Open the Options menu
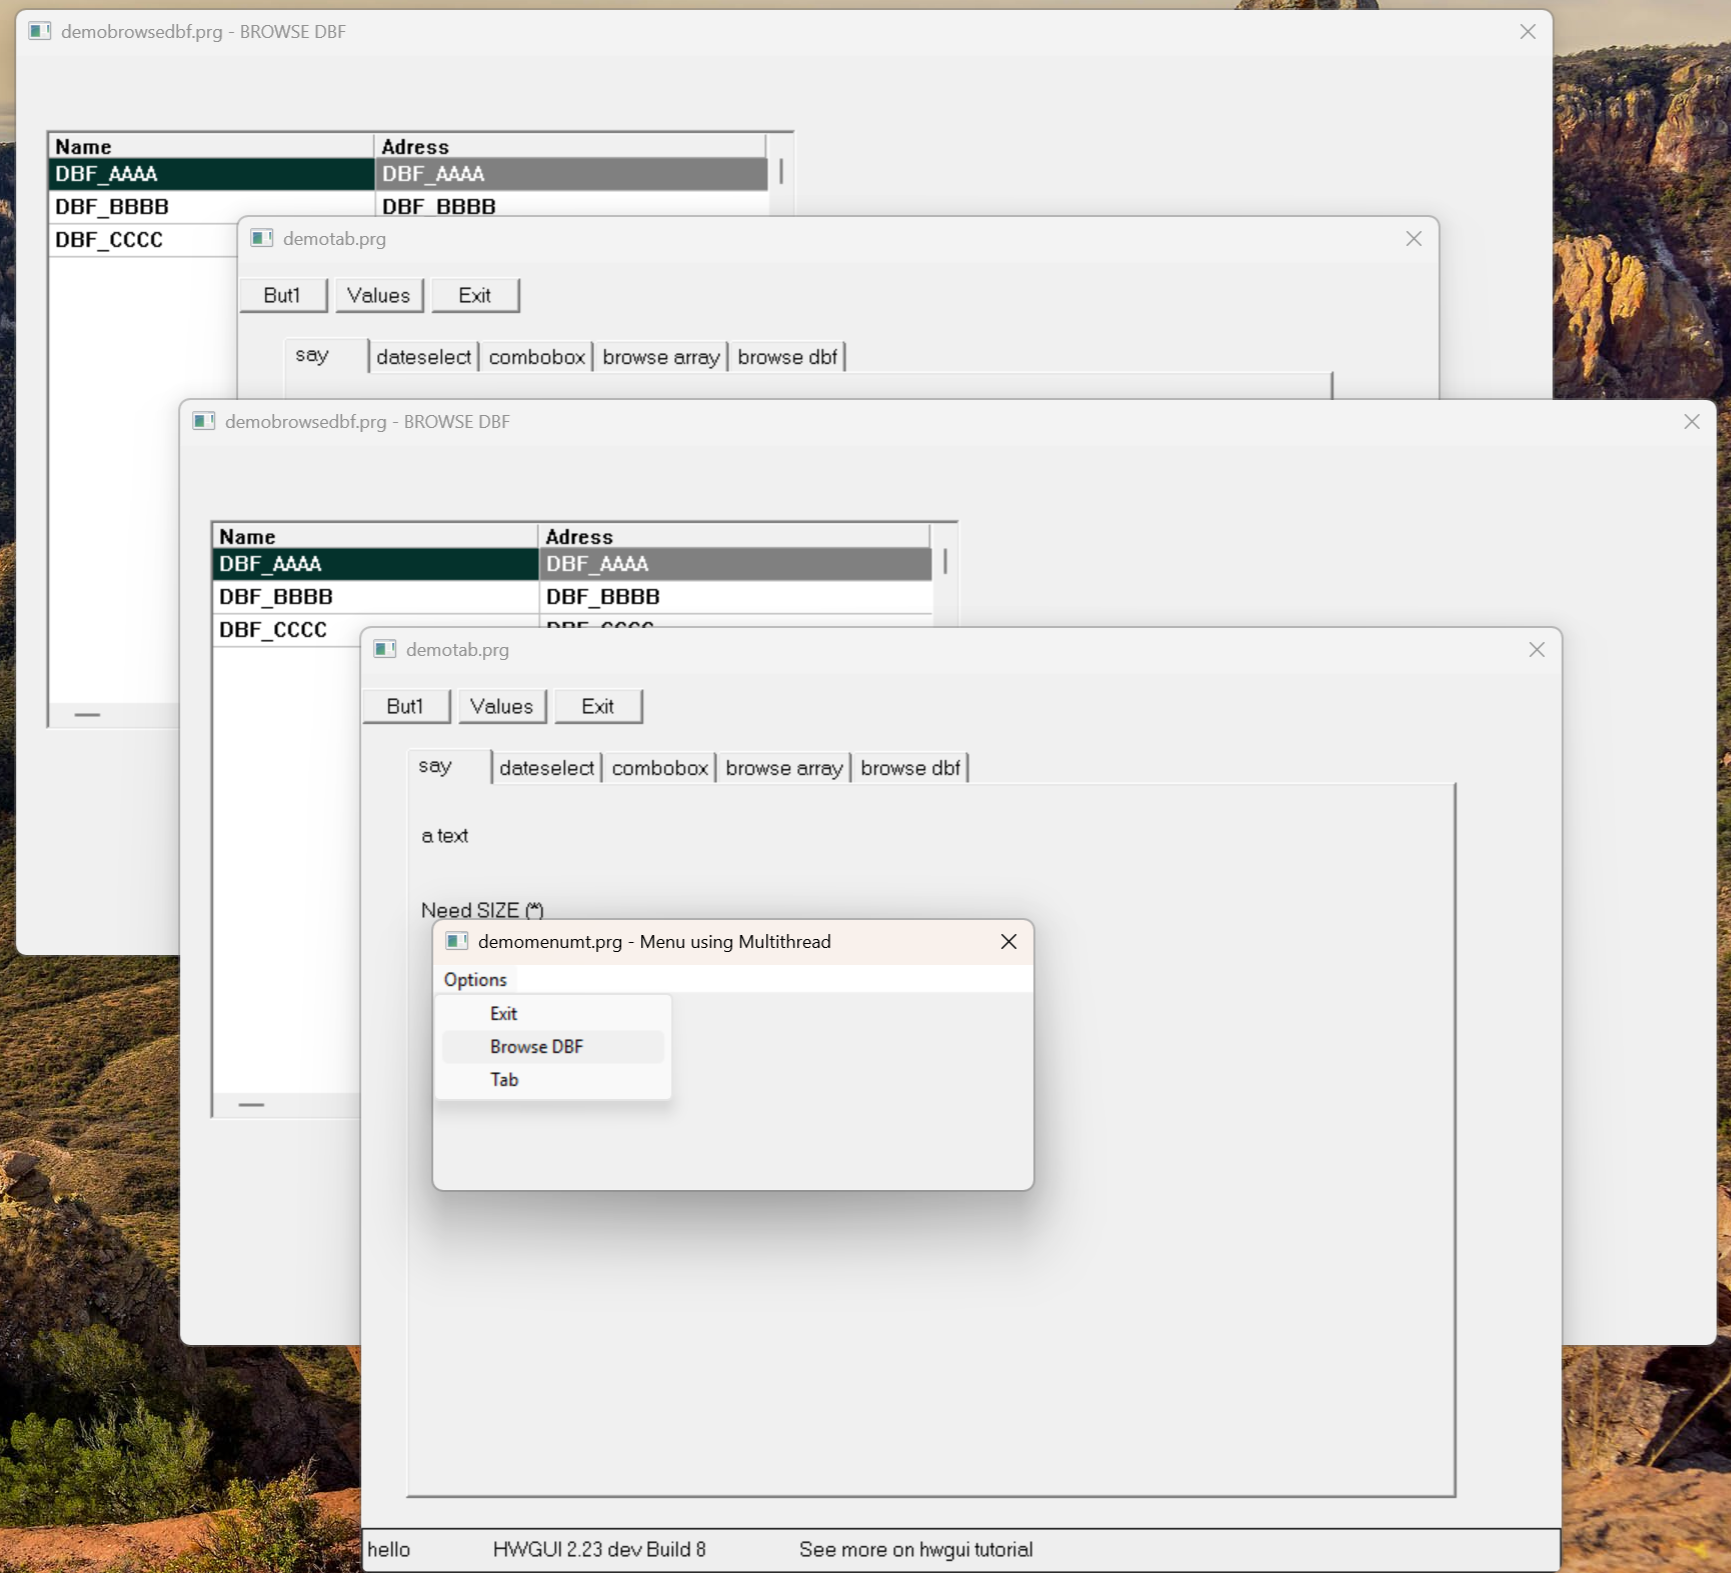Image resolution: width=1731 pixels, height=1573 pixels. 475,980
